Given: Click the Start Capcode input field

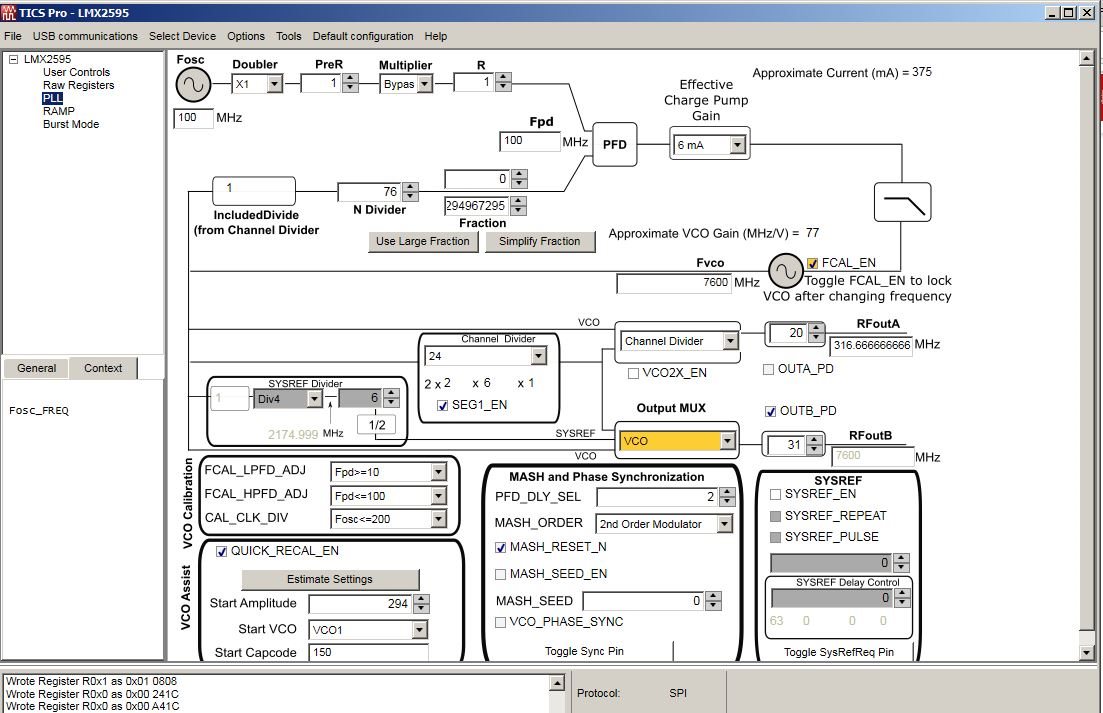Looking at the screenshot, I should 368,653.
